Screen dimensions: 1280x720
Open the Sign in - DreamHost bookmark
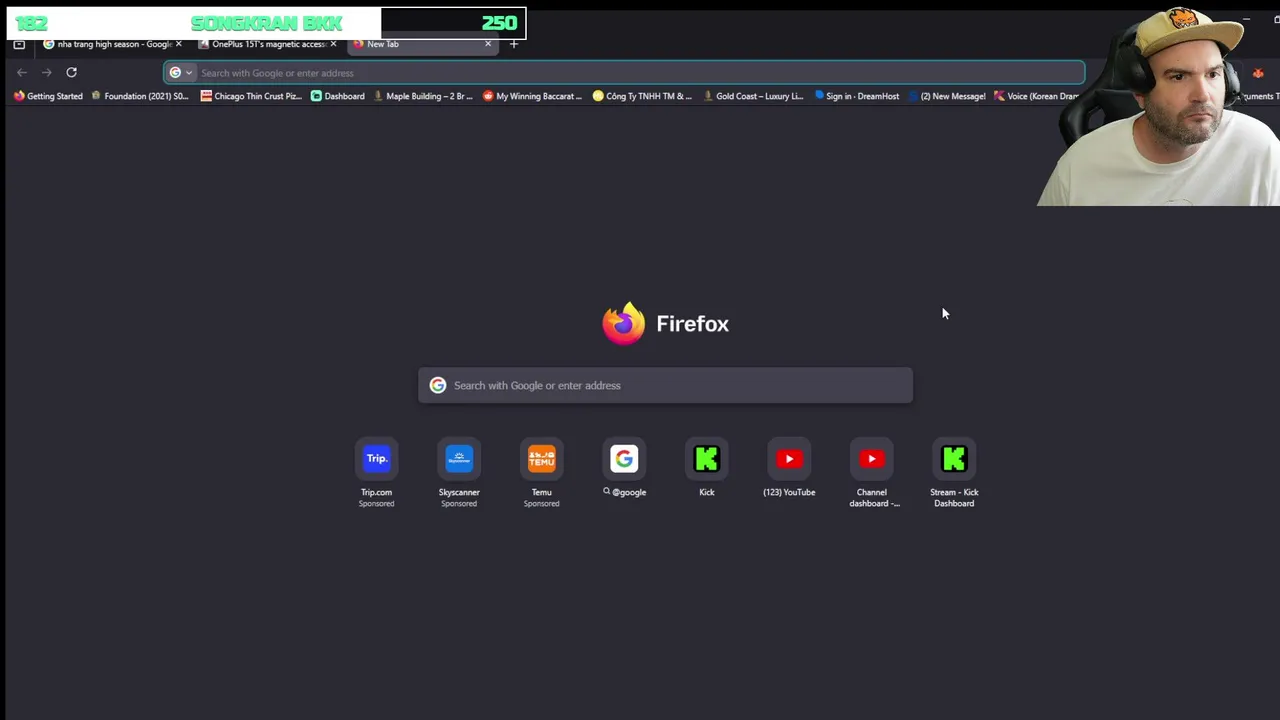(857, 96)
